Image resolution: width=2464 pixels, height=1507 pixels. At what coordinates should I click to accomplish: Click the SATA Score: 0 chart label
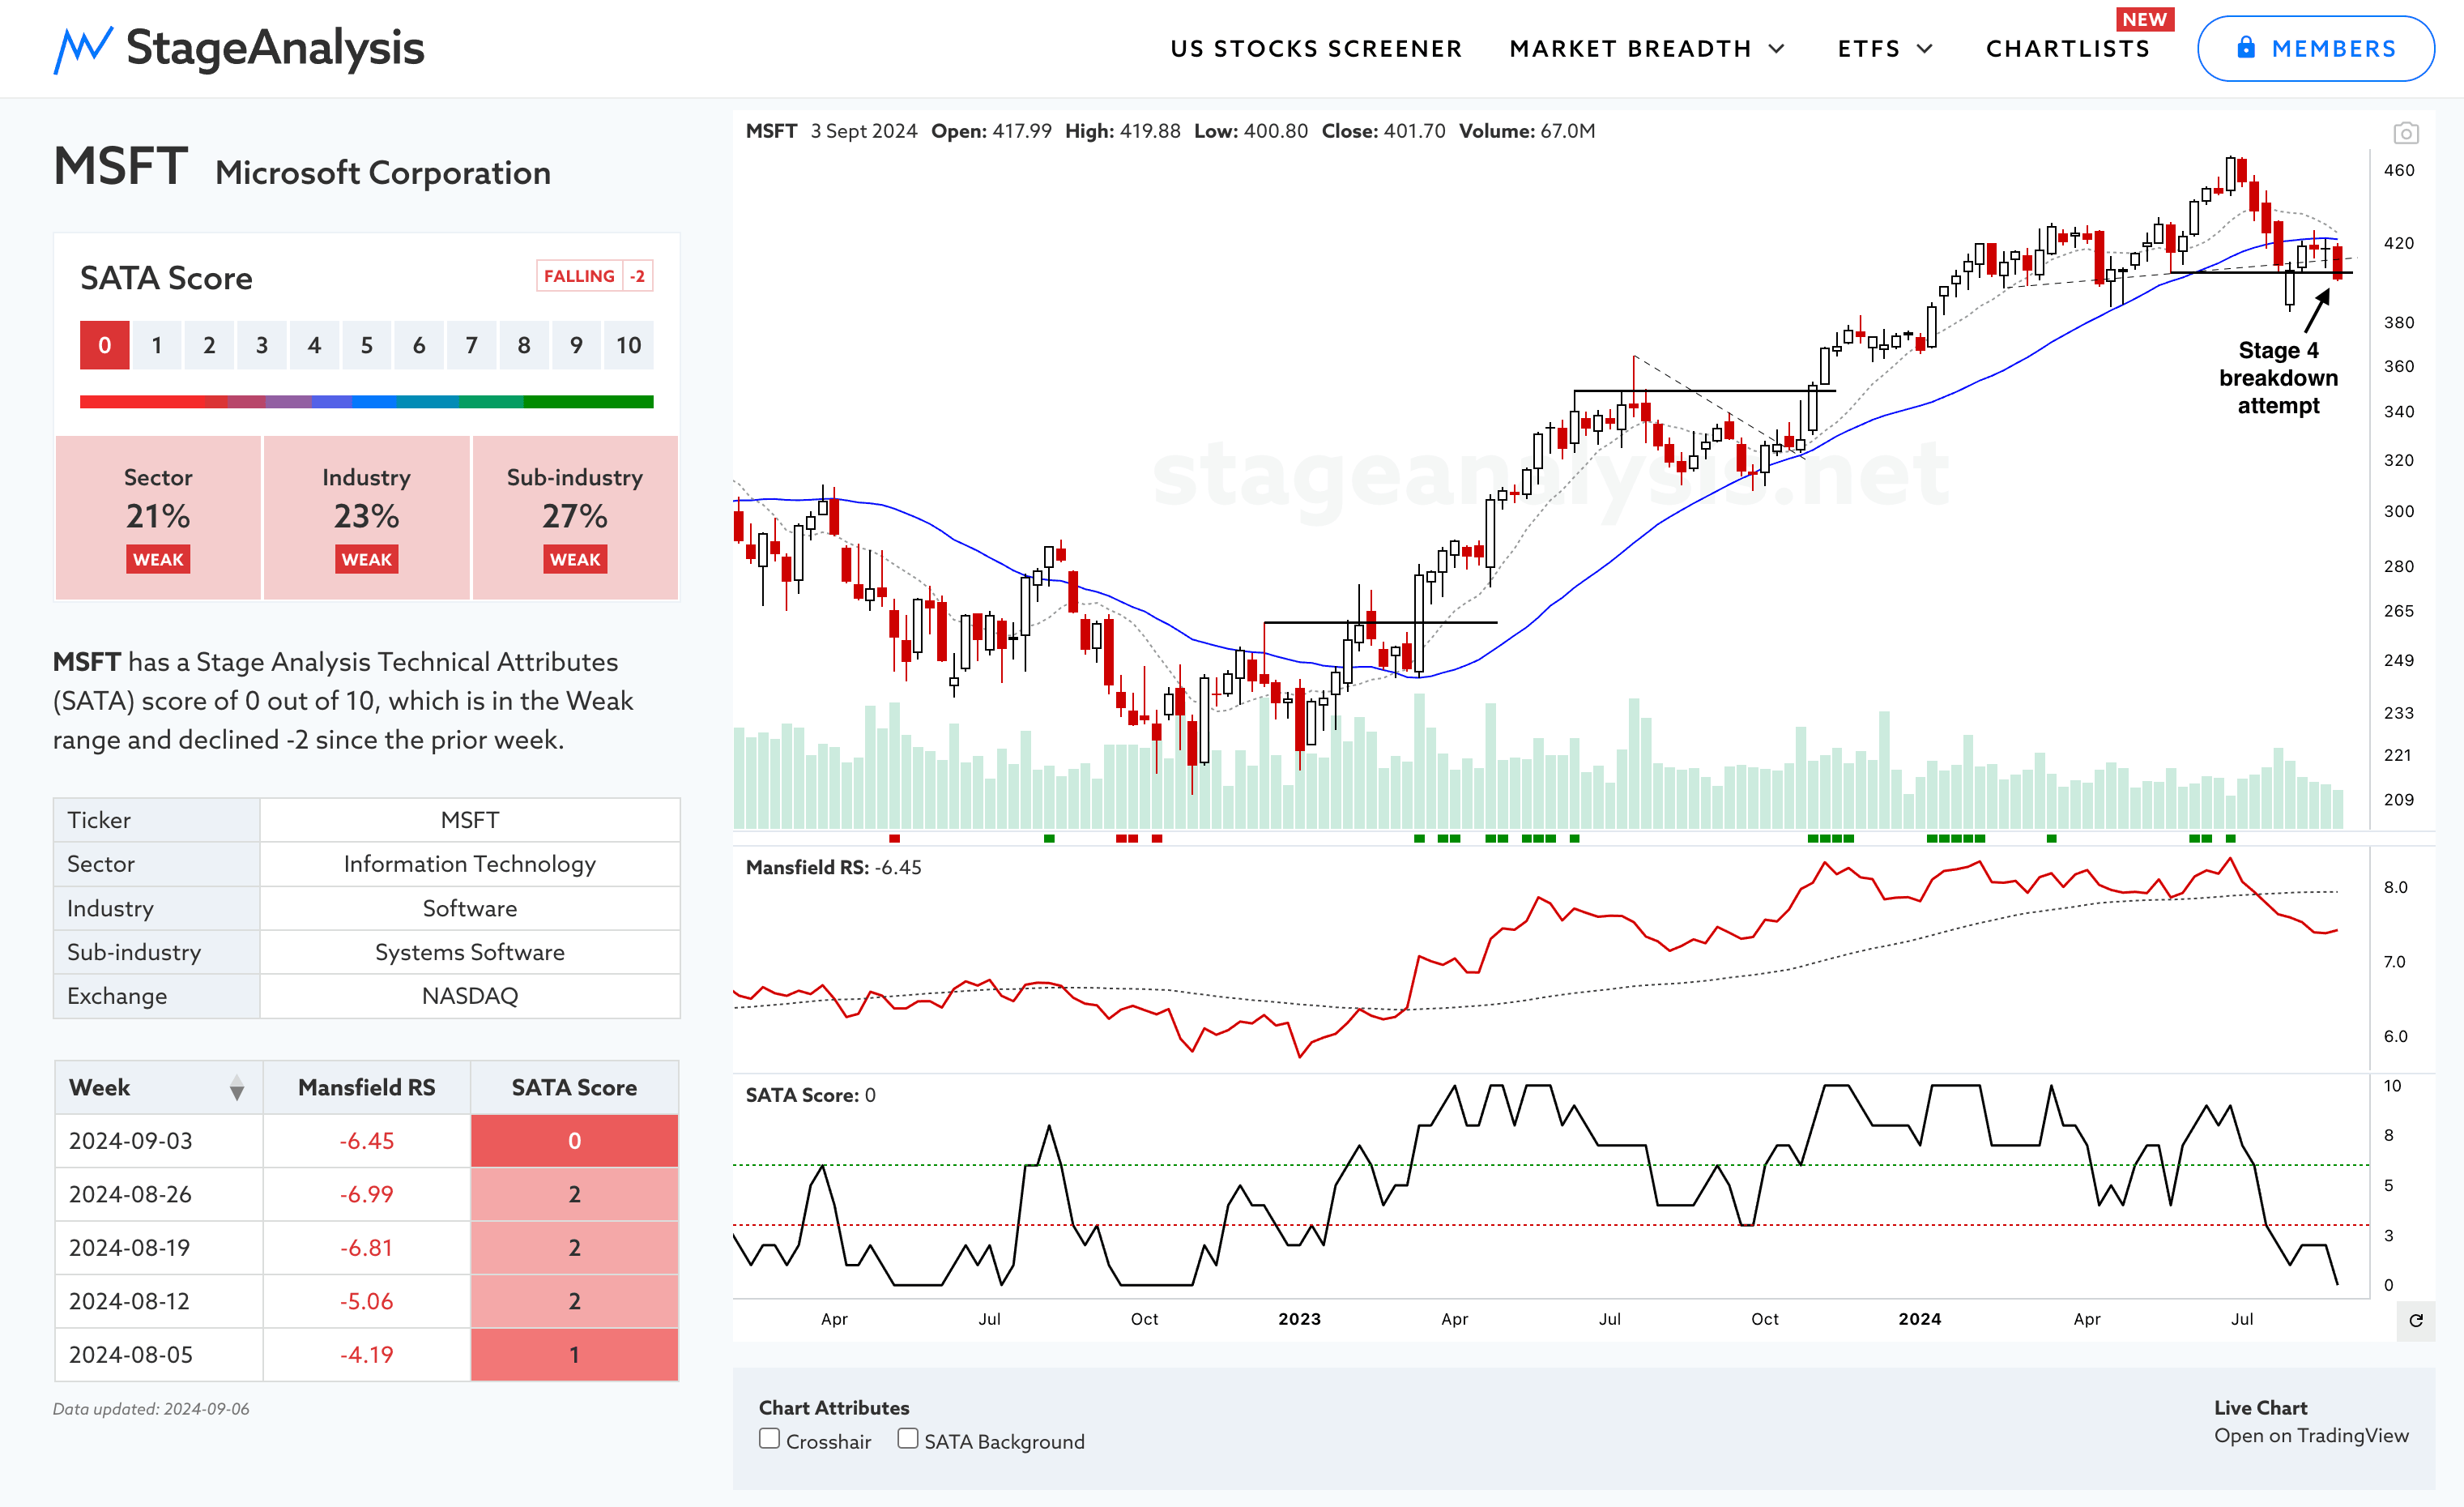tap(810, 1095)
